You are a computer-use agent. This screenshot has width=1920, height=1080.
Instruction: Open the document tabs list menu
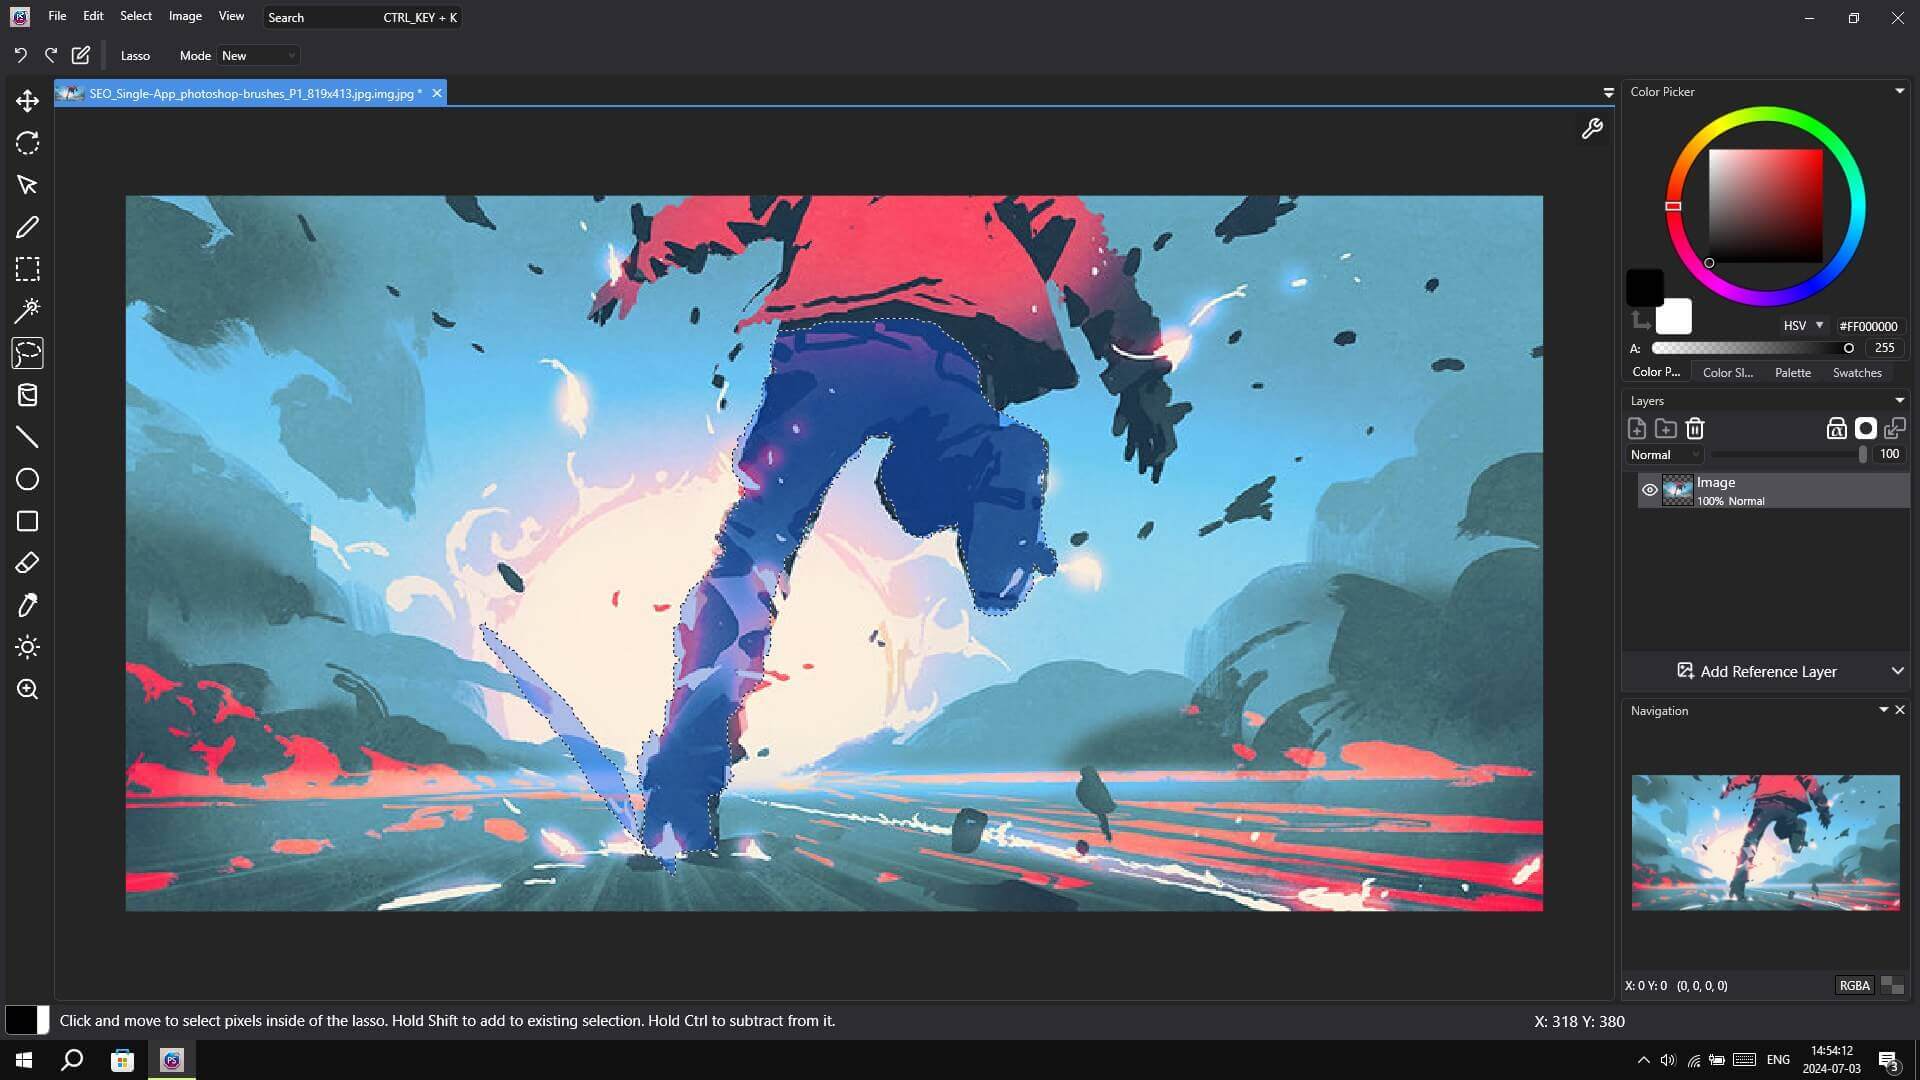tap(1608, 93)
